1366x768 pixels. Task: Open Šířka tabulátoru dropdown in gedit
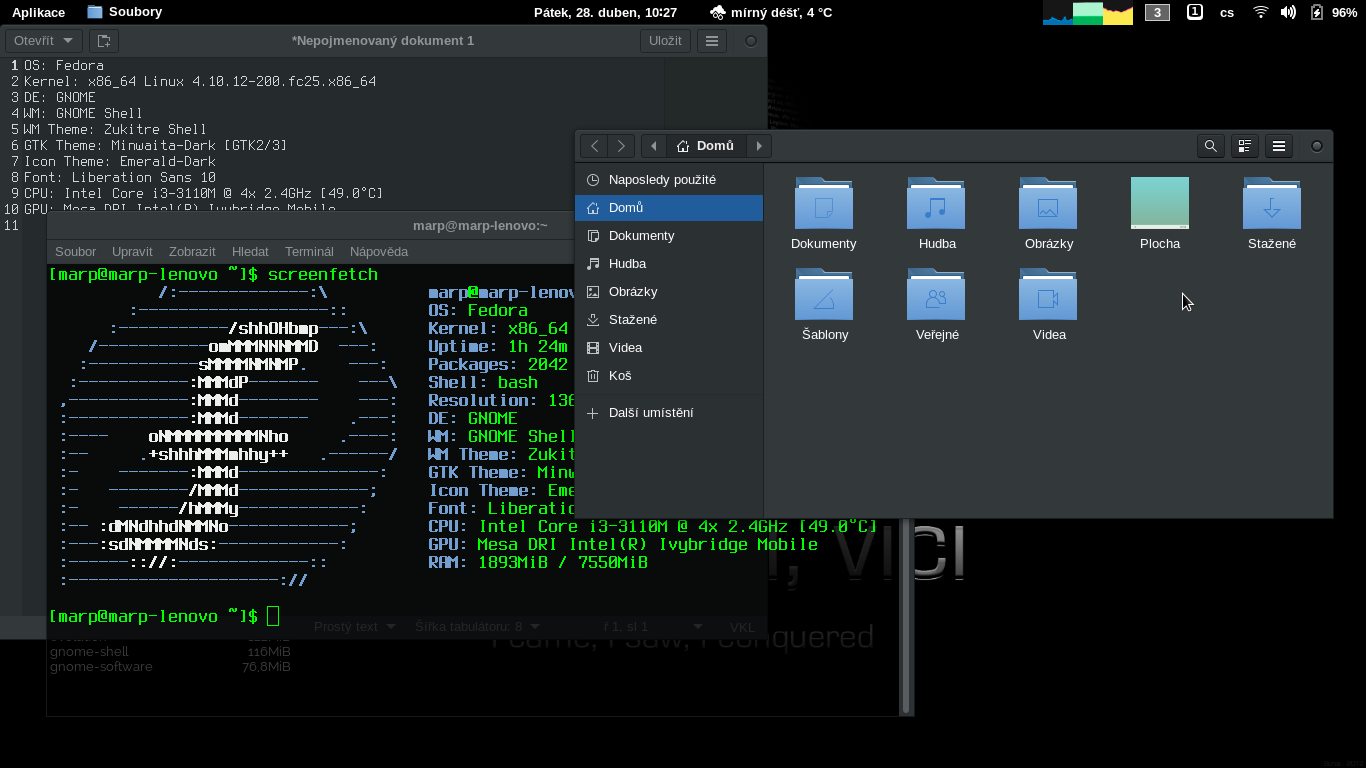[x=478, y=627]
